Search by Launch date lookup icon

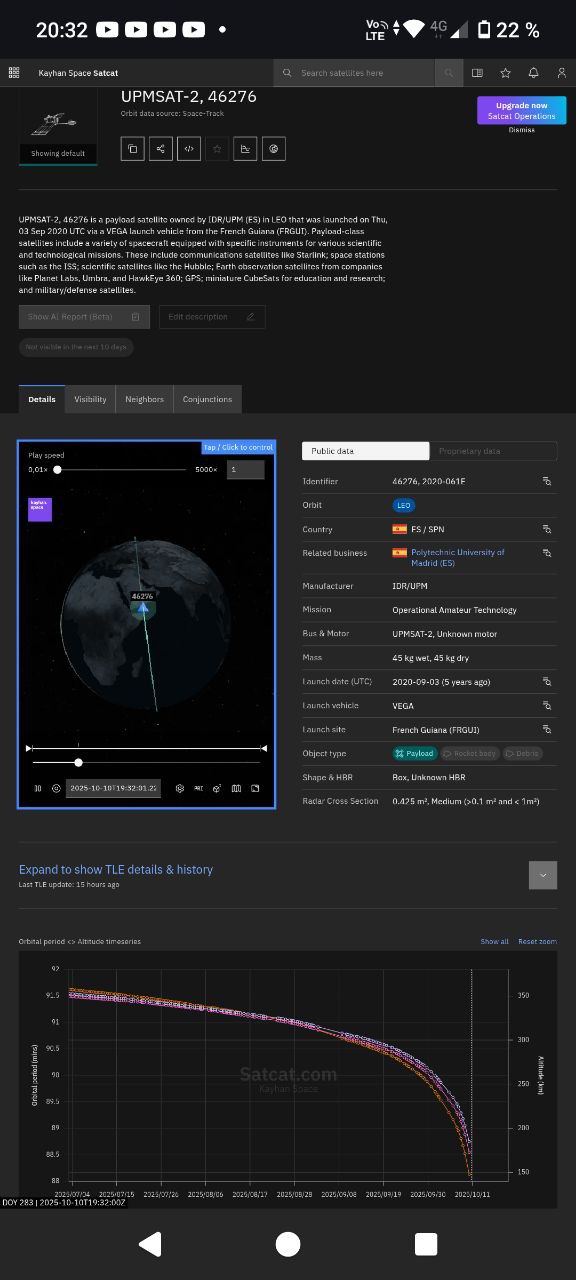tap(547, 681)
